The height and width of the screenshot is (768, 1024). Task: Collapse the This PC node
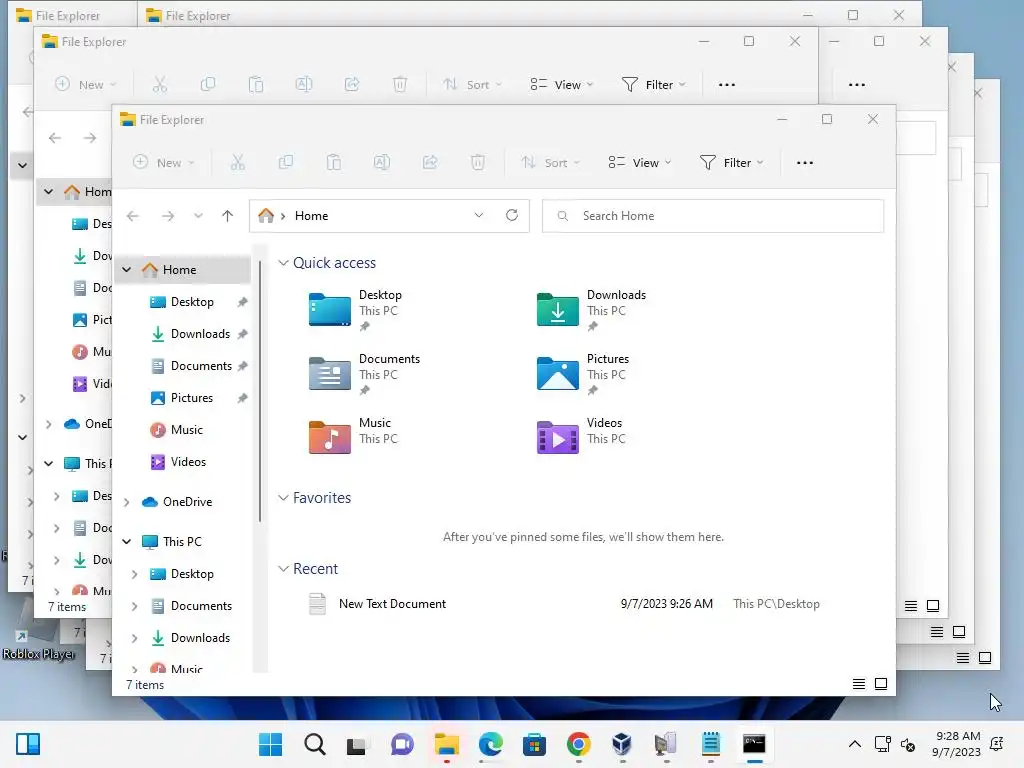point(127,542)
